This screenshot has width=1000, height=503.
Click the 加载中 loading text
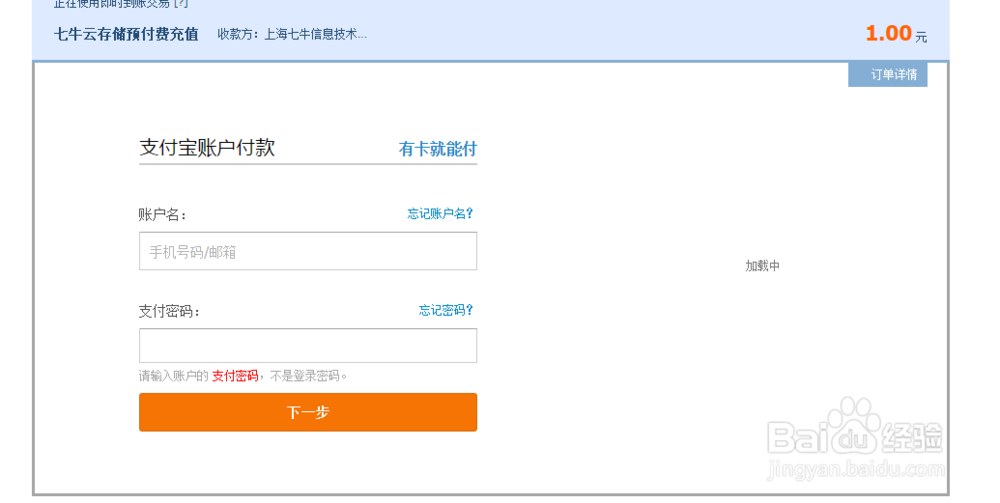762,266
